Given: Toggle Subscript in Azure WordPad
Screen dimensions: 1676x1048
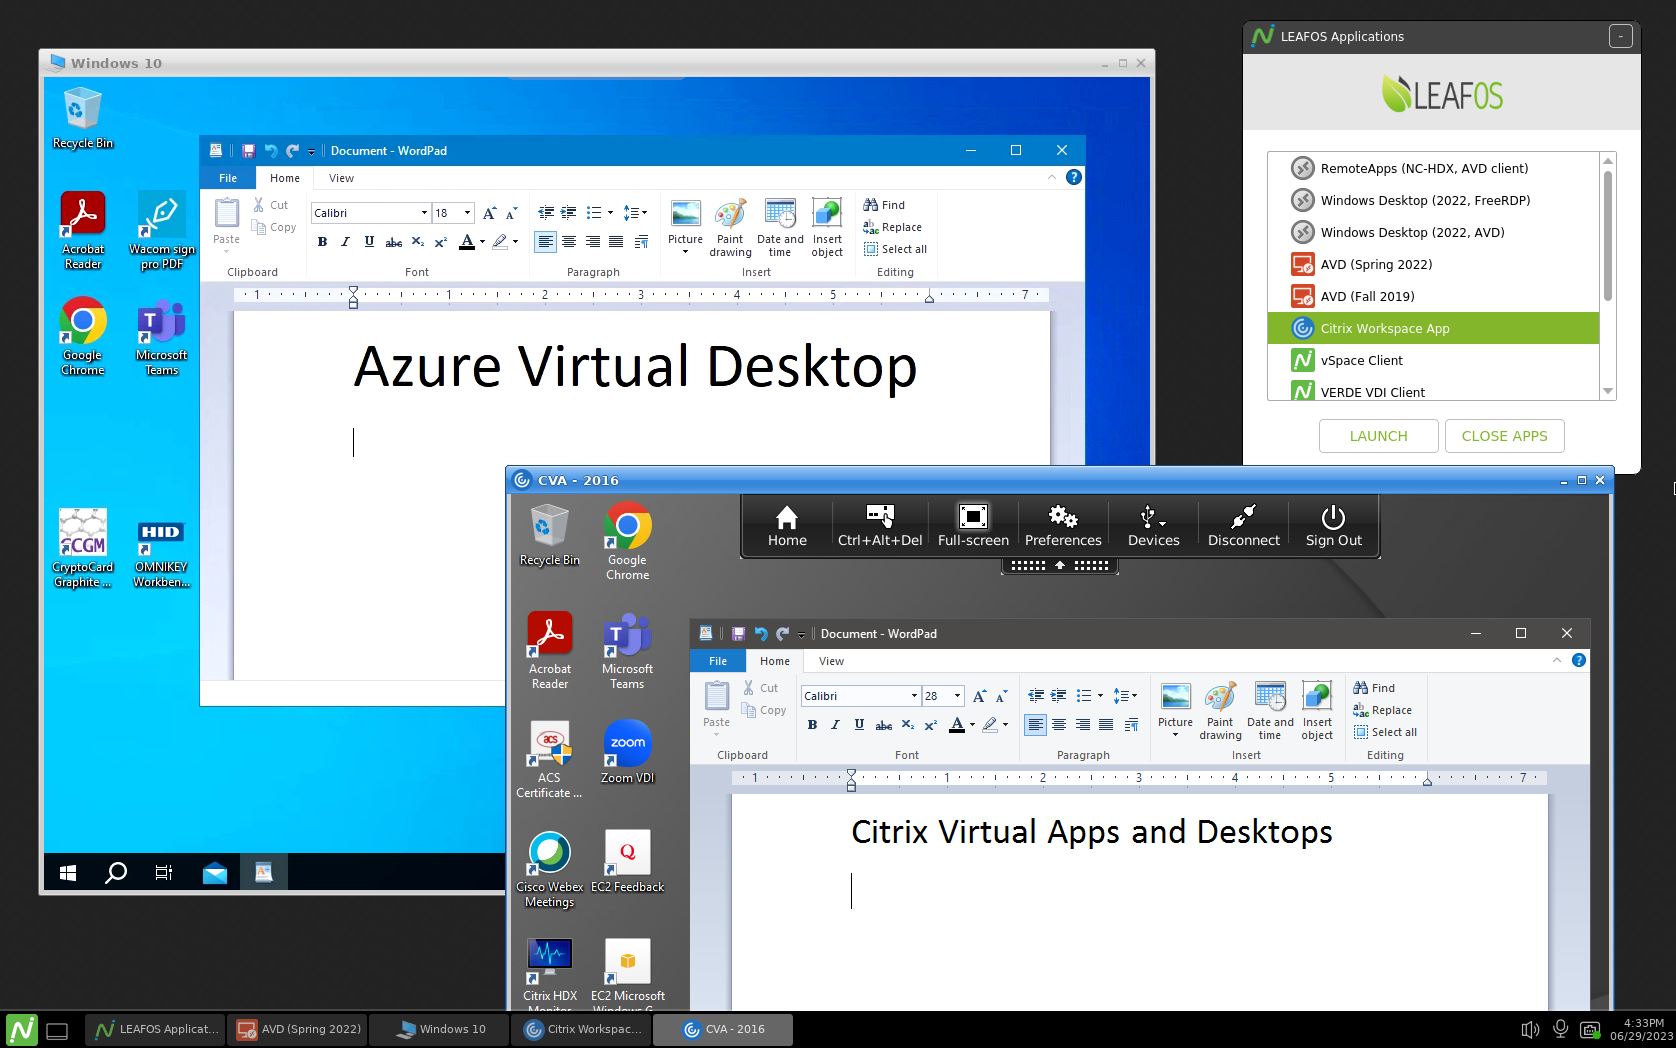Looking at the screenshot, I should (418, 241).
